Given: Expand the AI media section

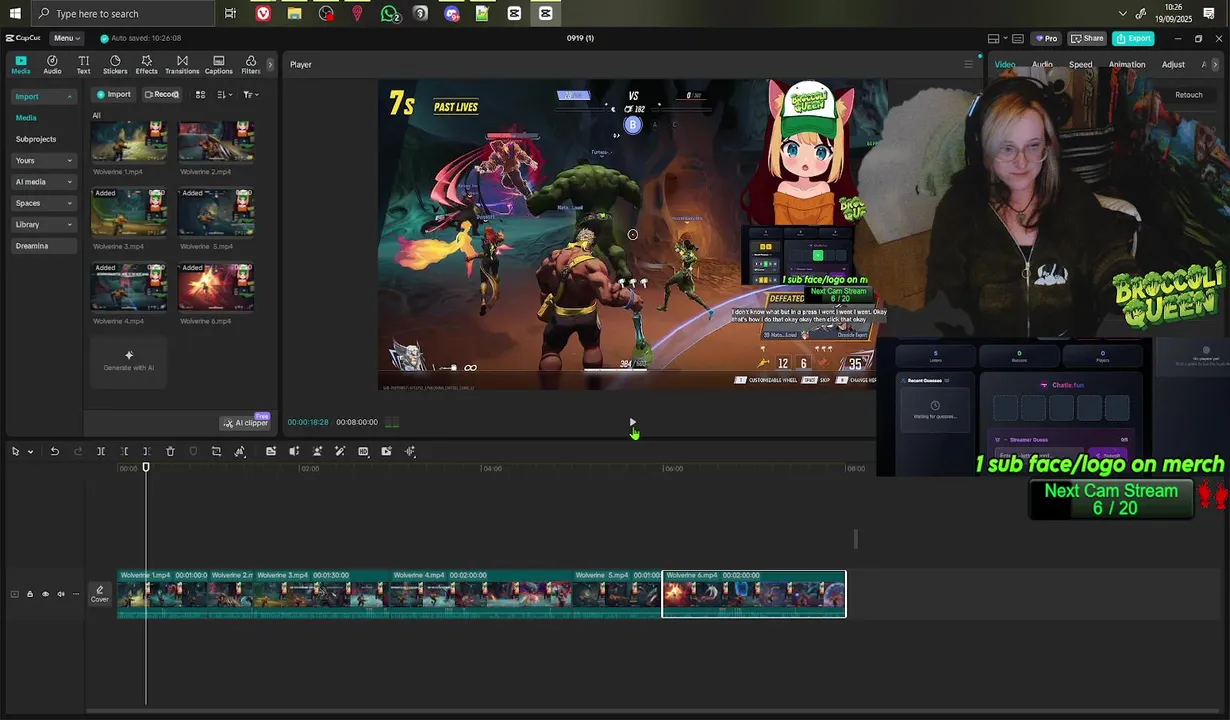Looking at the screenshot, I should point(44,182).
